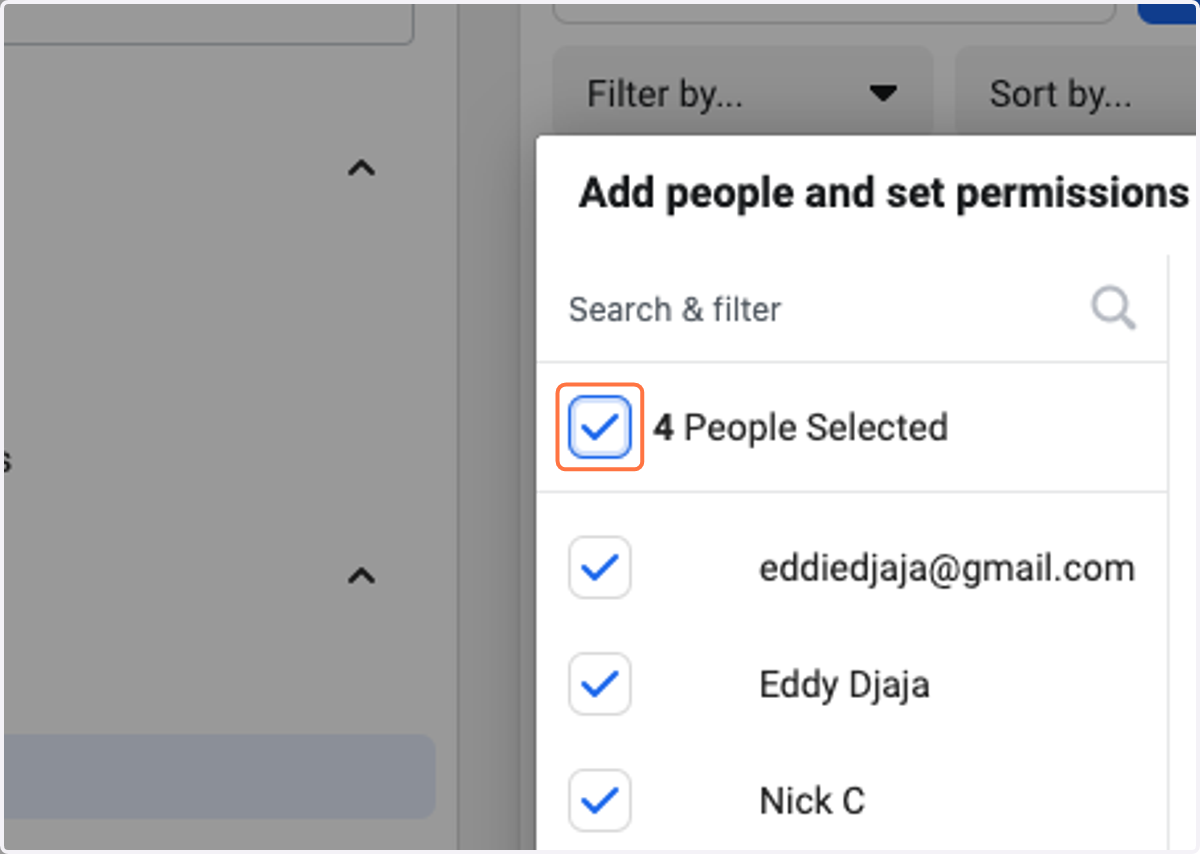
Task: Uncheck the 4 People Selected checkbox
Action: [600, 428]
